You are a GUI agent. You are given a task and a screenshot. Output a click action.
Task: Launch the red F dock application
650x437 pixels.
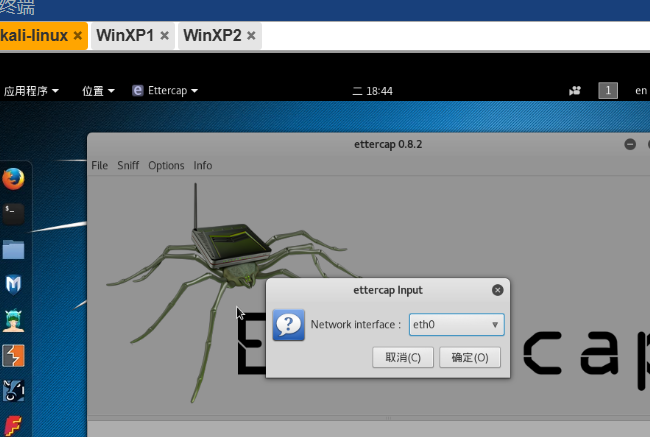[x=13, y=425]
